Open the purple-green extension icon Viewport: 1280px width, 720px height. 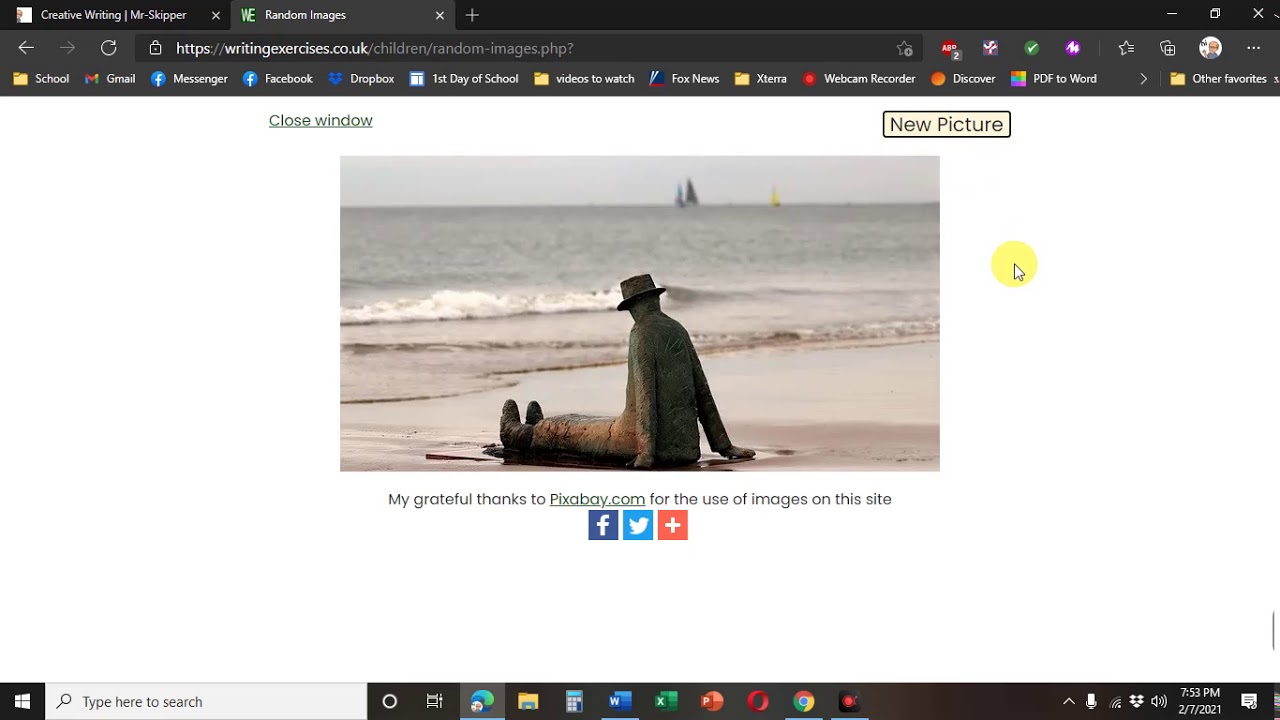coord(990,48)
